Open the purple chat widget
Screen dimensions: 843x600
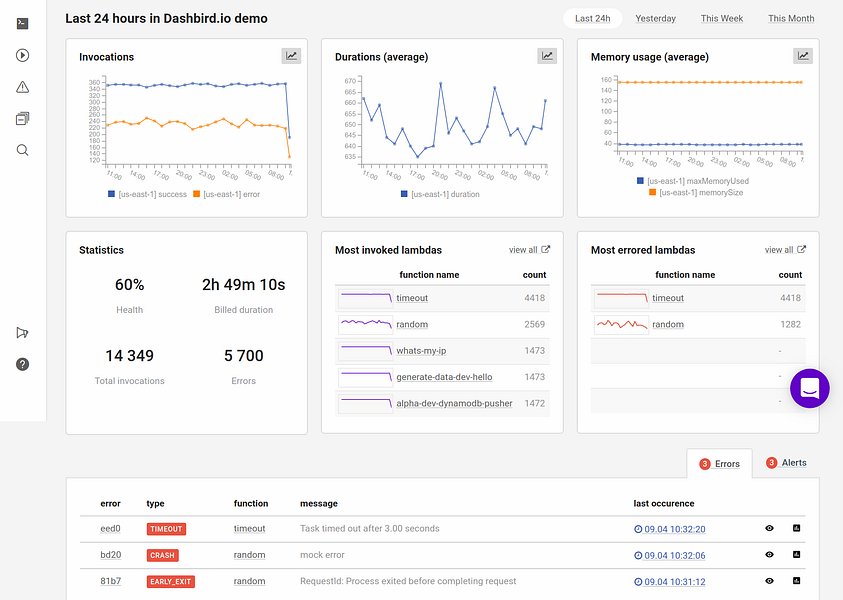(810, 388)
